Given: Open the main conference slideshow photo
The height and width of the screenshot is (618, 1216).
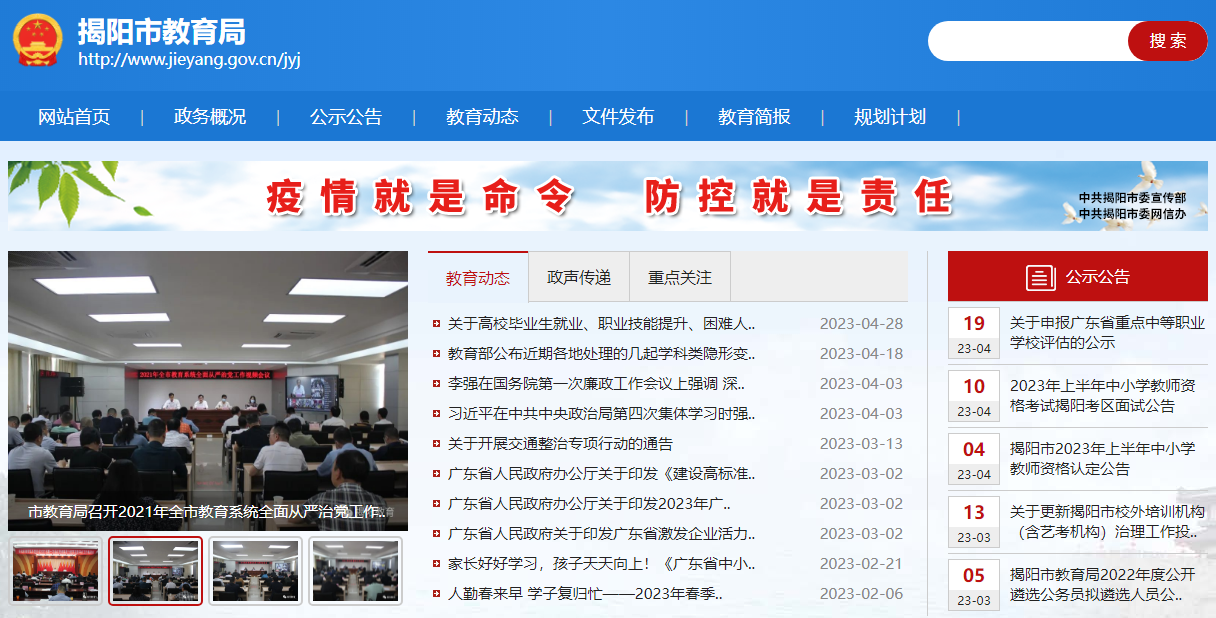Looking at the screenshot, I should [x=208, y=390].
